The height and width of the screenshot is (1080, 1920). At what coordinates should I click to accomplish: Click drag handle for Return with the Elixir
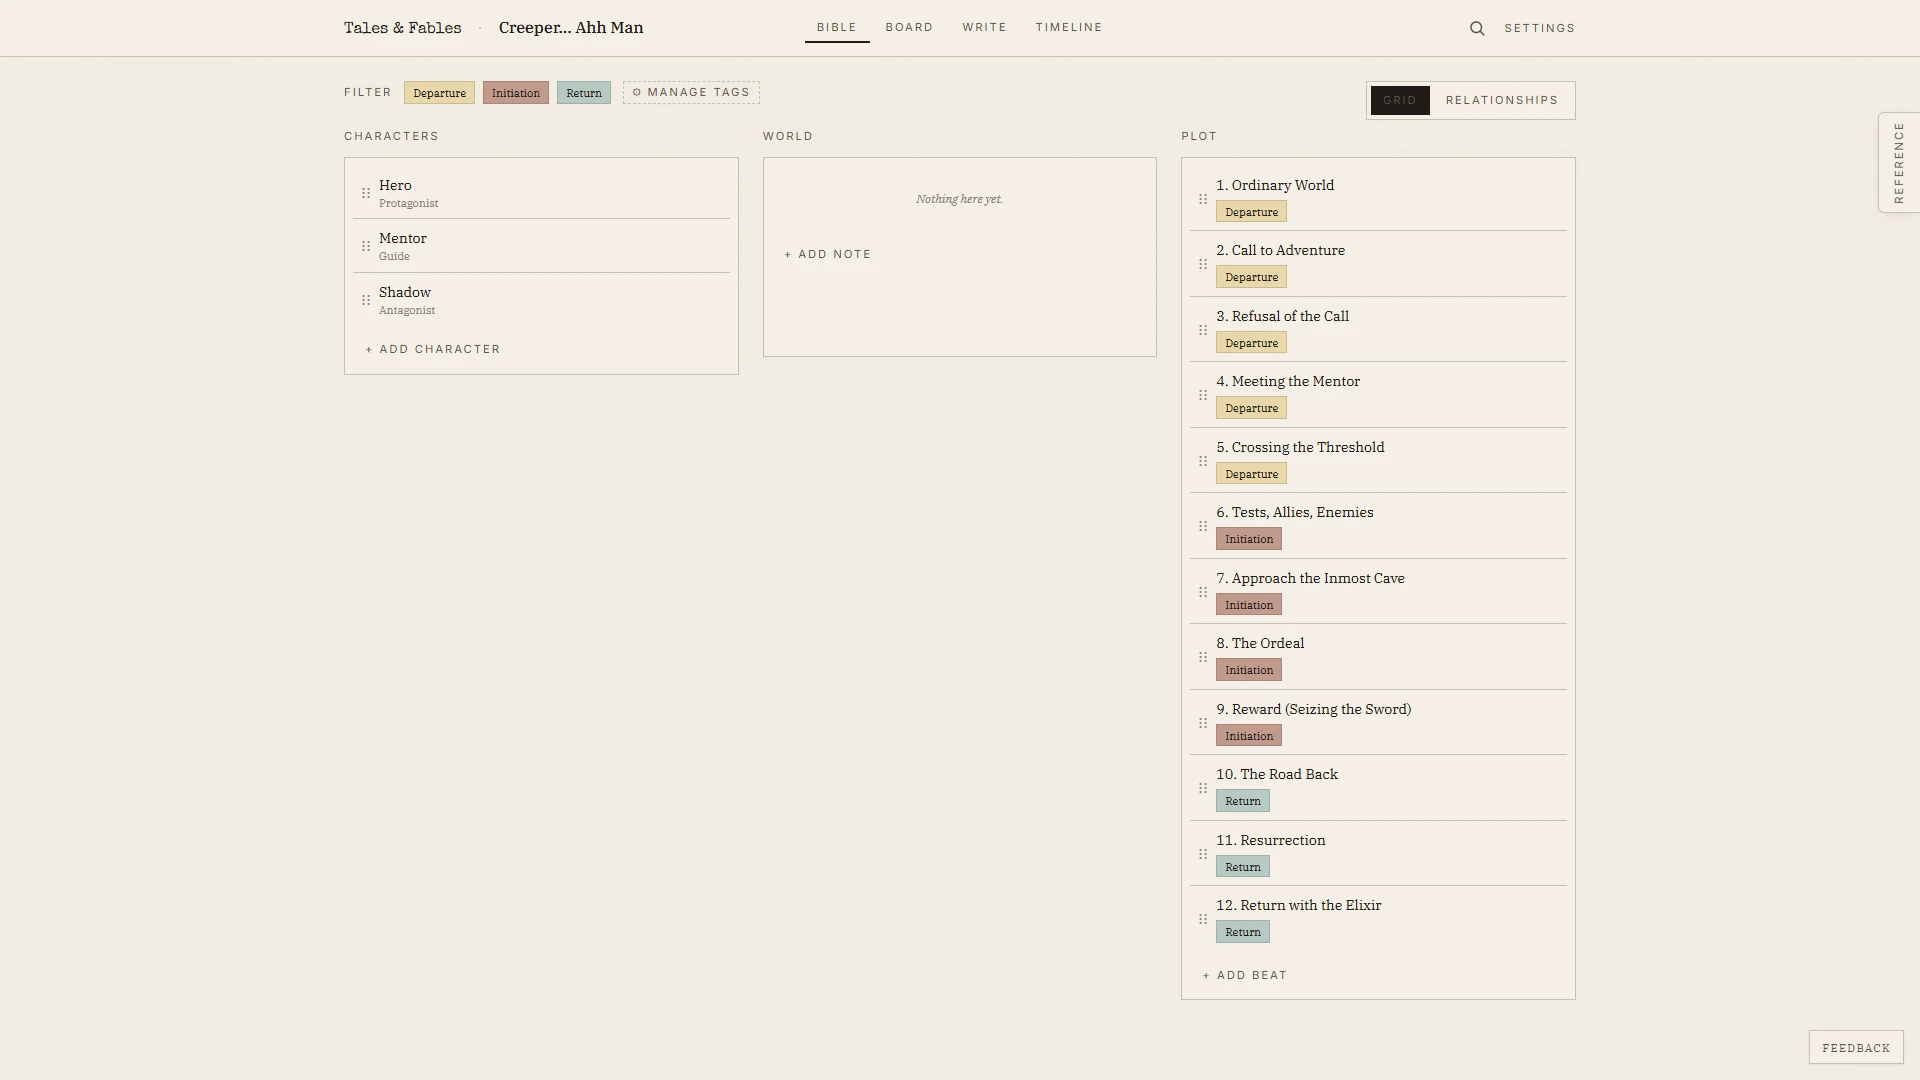click(x=1203, y=919)
